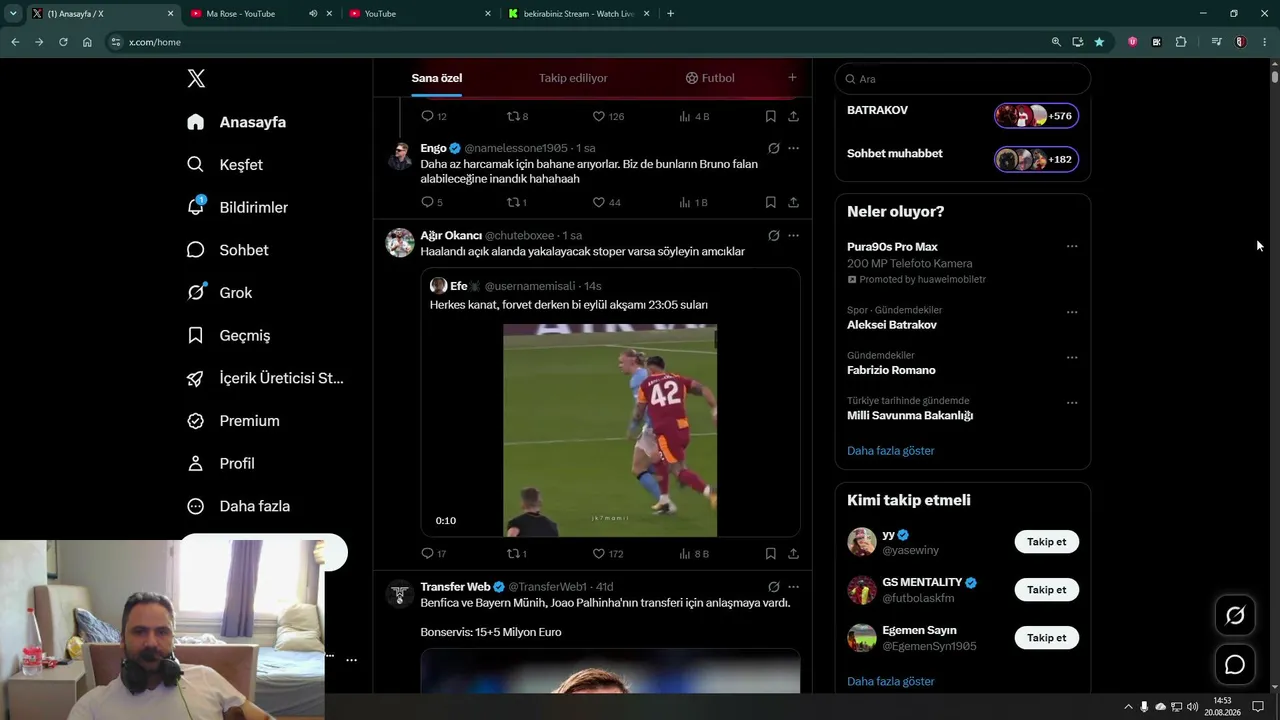
Task: Share Engo's tweet
Action: point(793,202)
